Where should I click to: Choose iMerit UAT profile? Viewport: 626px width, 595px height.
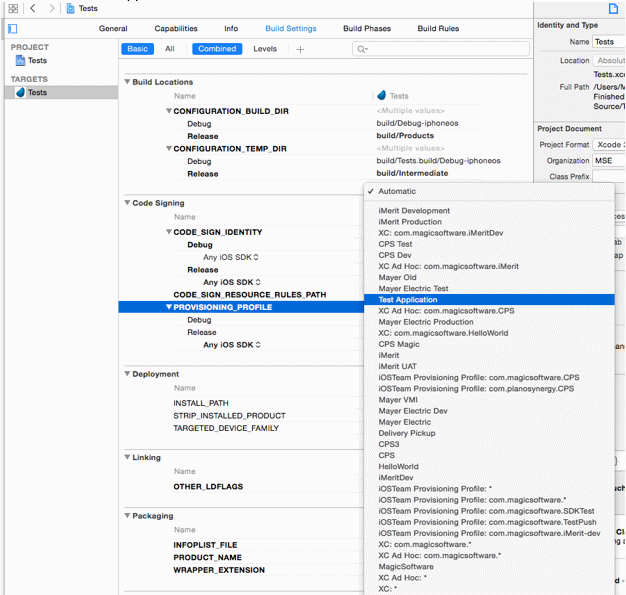[489, 366]
